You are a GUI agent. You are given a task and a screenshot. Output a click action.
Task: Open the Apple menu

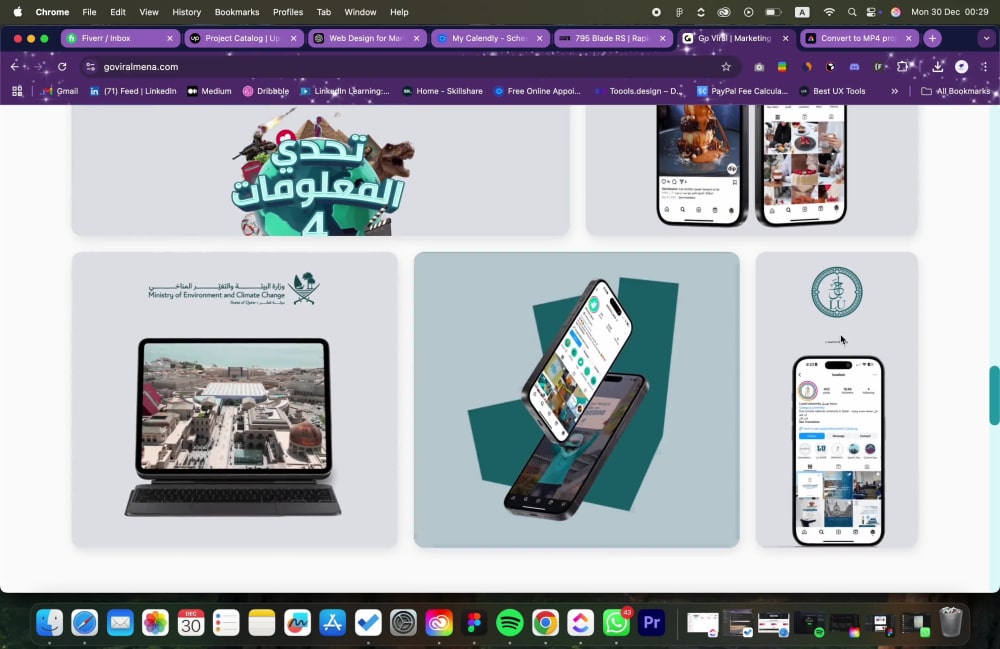coord(17,11)
